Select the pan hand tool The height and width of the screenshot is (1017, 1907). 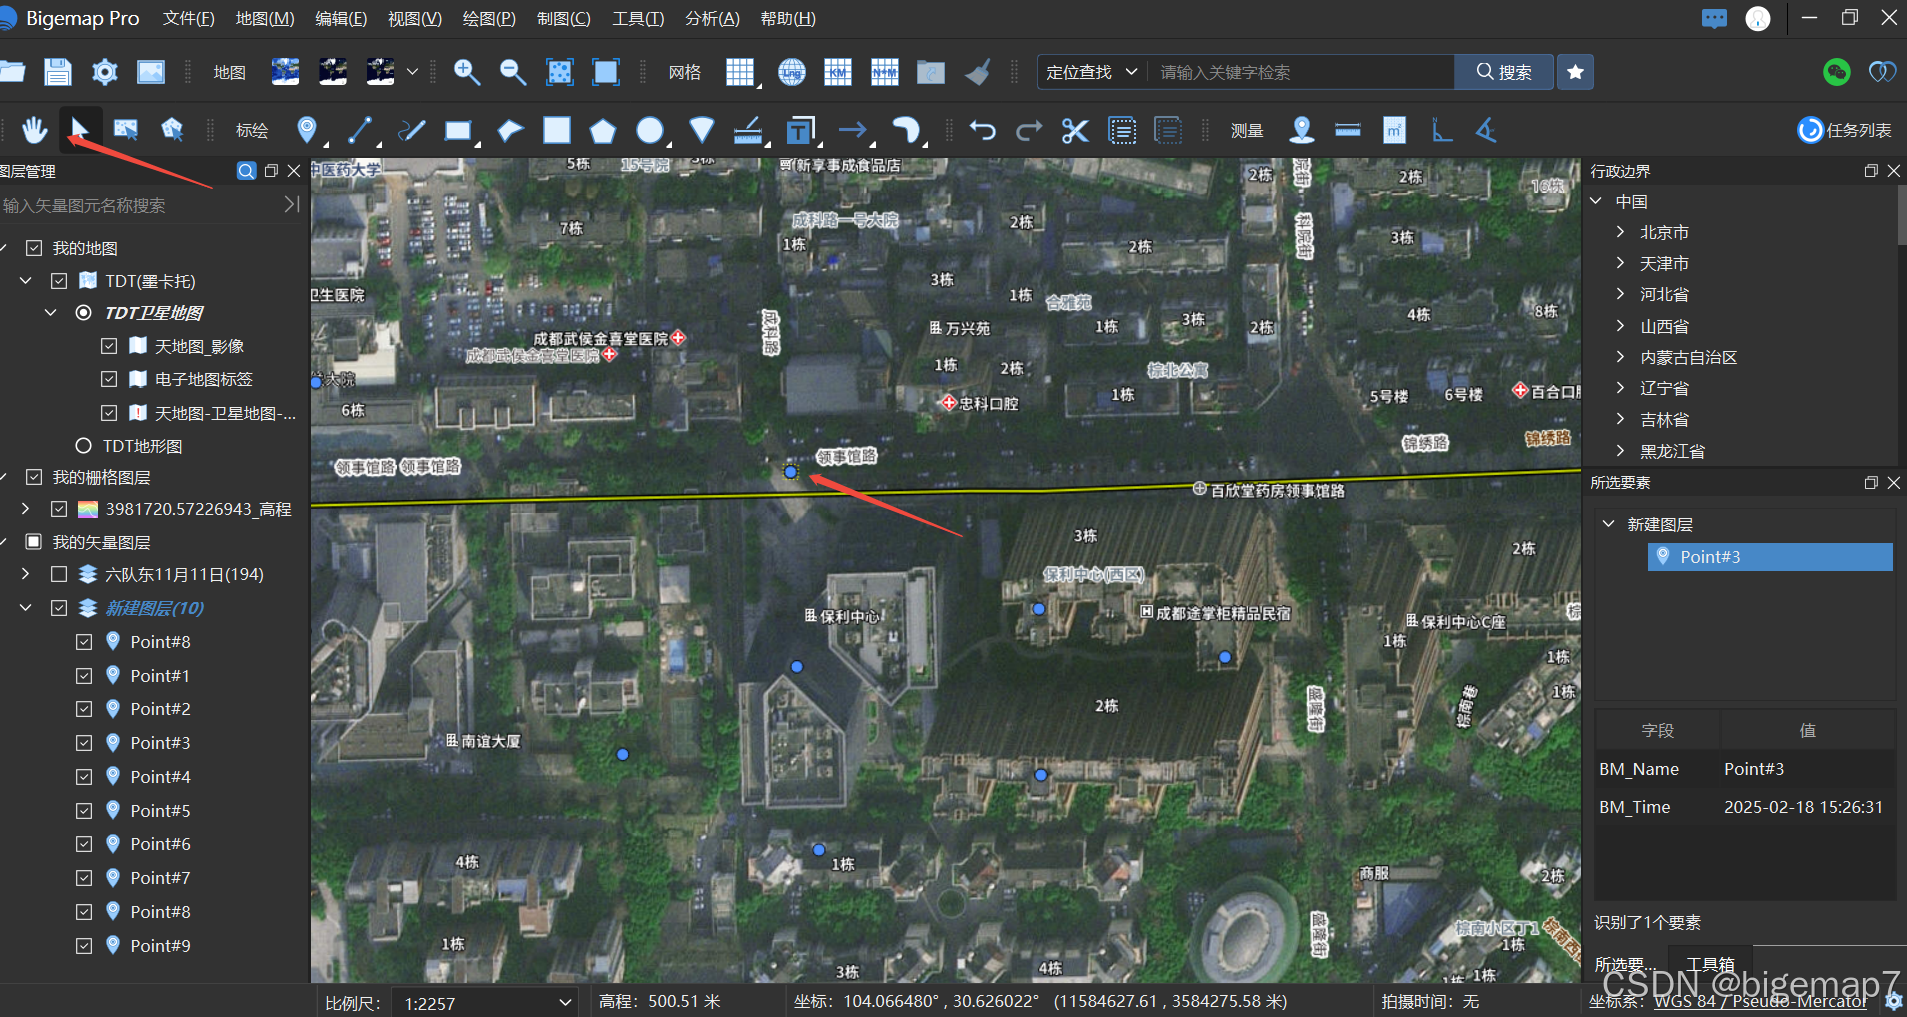(35, 130)
